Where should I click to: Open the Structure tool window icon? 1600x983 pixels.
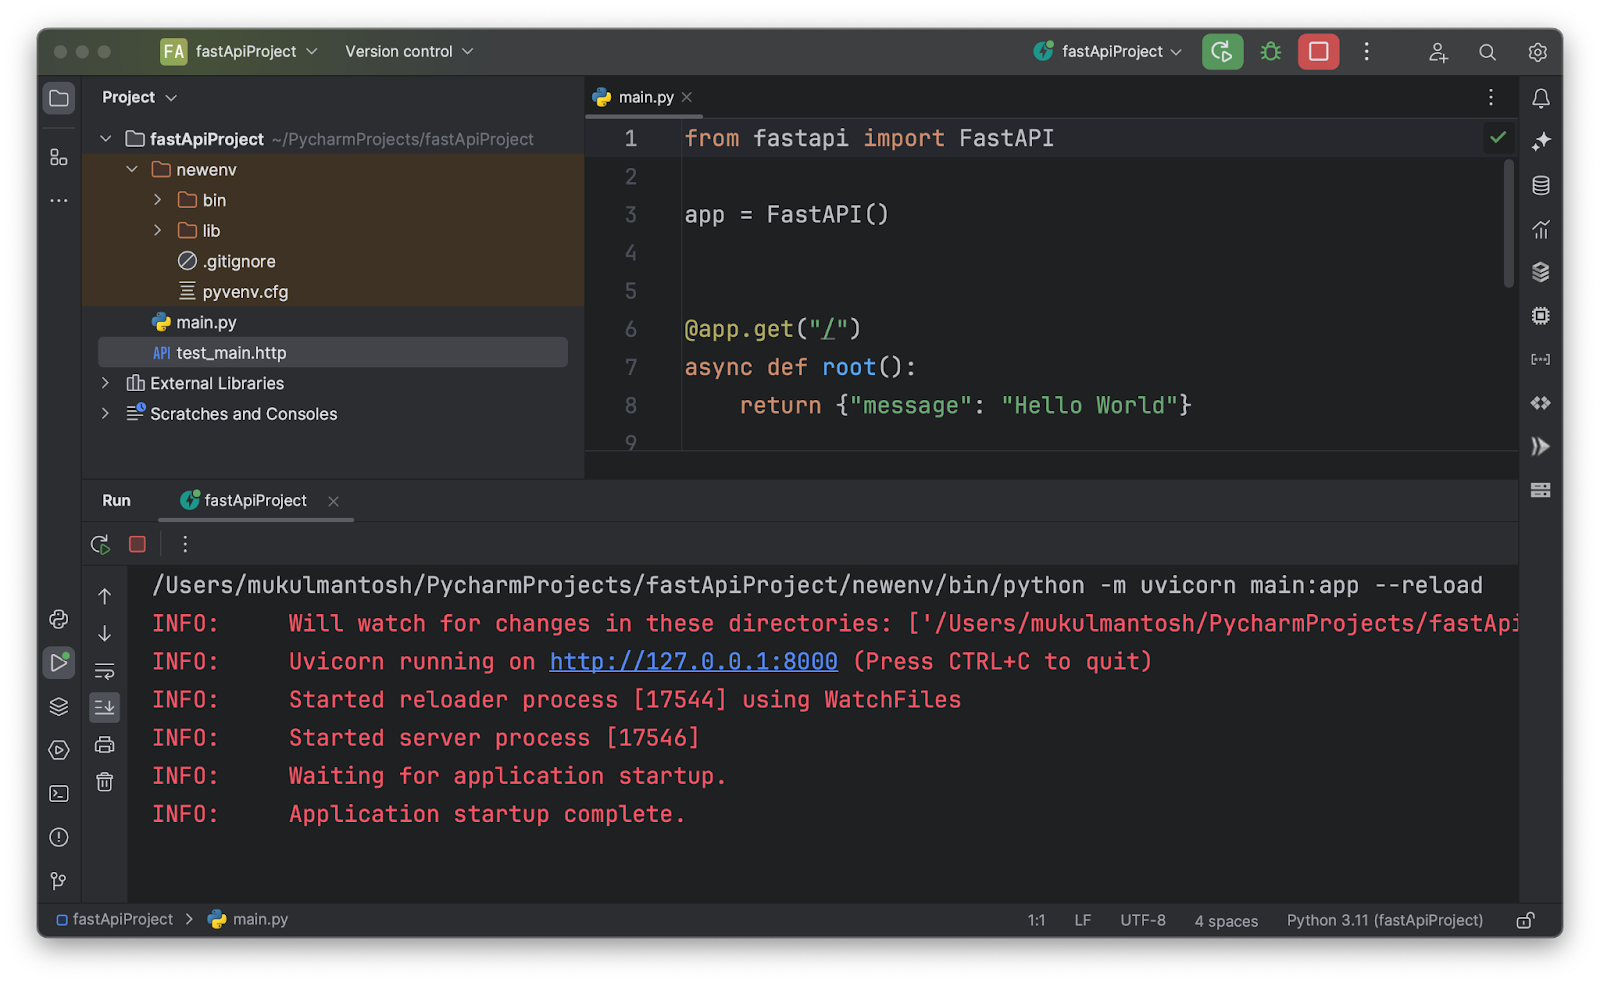tap(59, 157)
